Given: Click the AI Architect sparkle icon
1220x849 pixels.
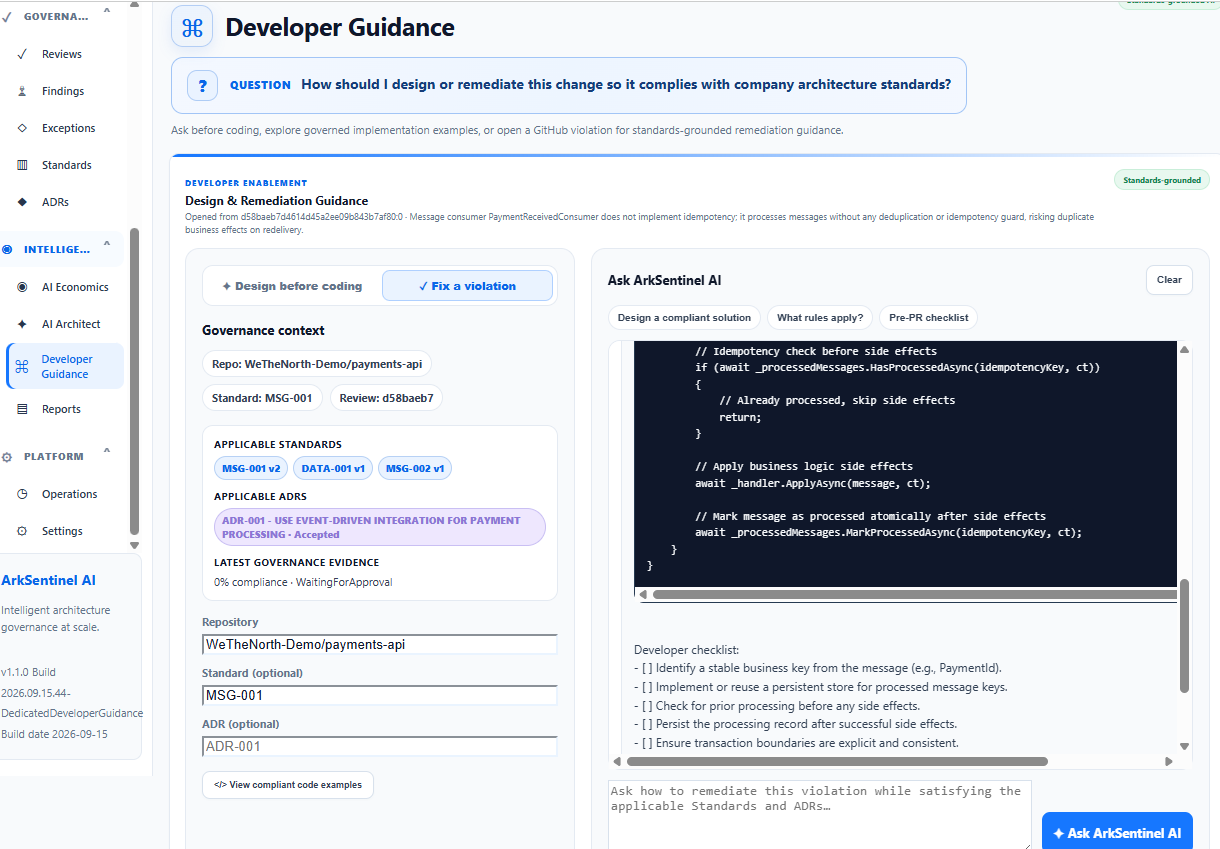Looking at the screenshot, I should (x=22, y=324).
